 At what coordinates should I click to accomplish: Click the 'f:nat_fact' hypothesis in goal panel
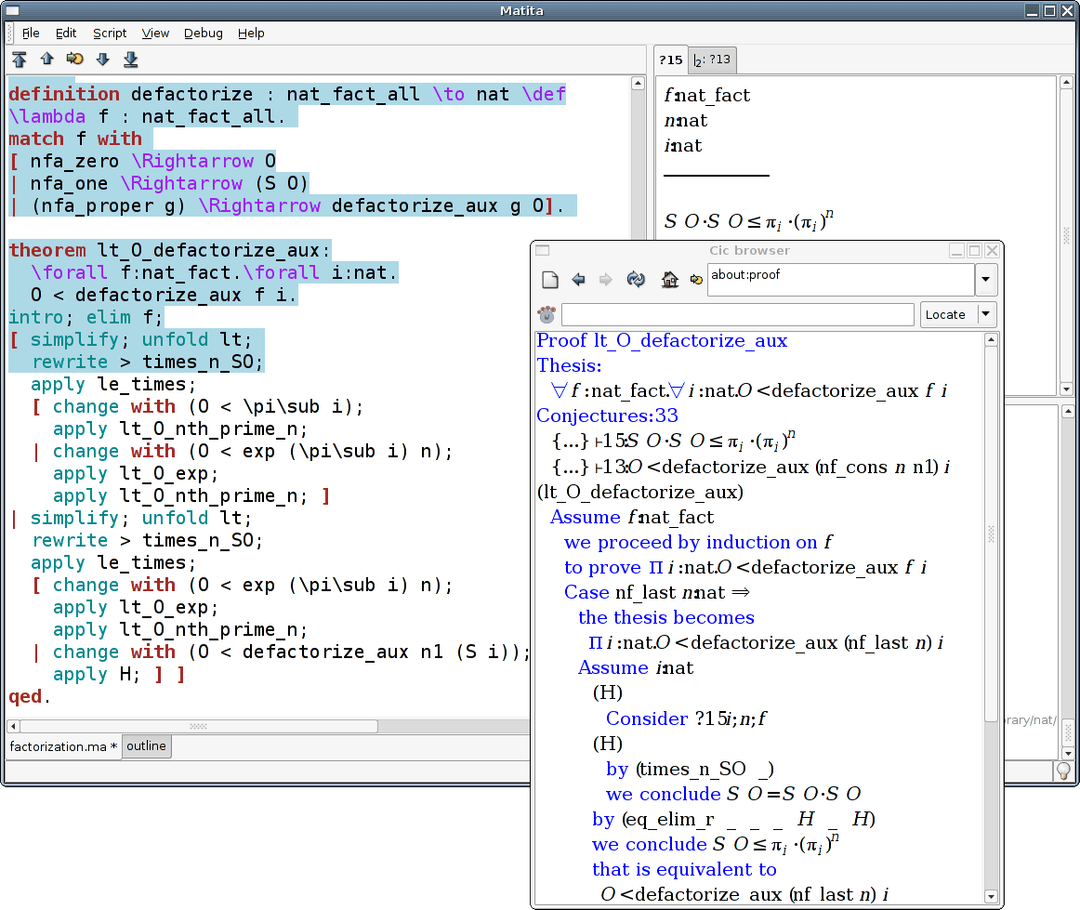pyautogui.click(x=707, y=96)
